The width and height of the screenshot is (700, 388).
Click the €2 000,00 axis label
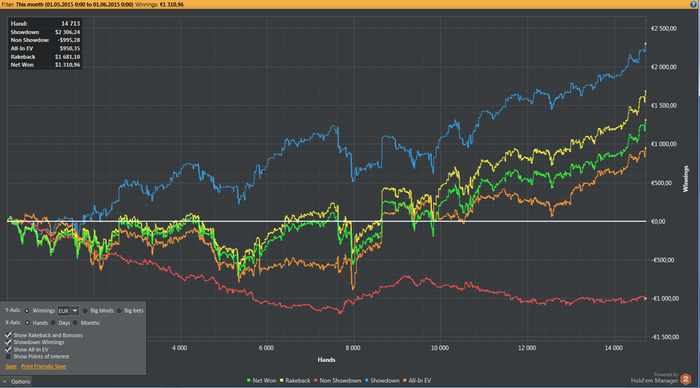[x=664, y=67]
